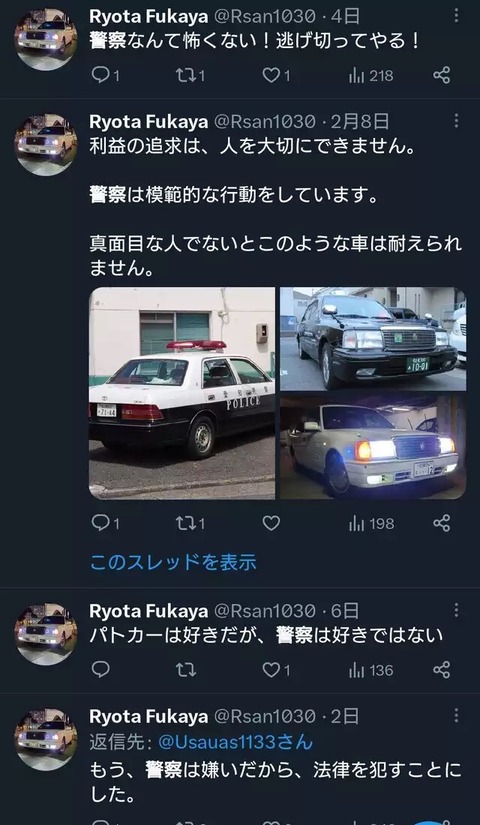The width and height of the screenshot is (480, 825).
Task: Click このスレッドを表示 link
Action: (x=173, y=562)
